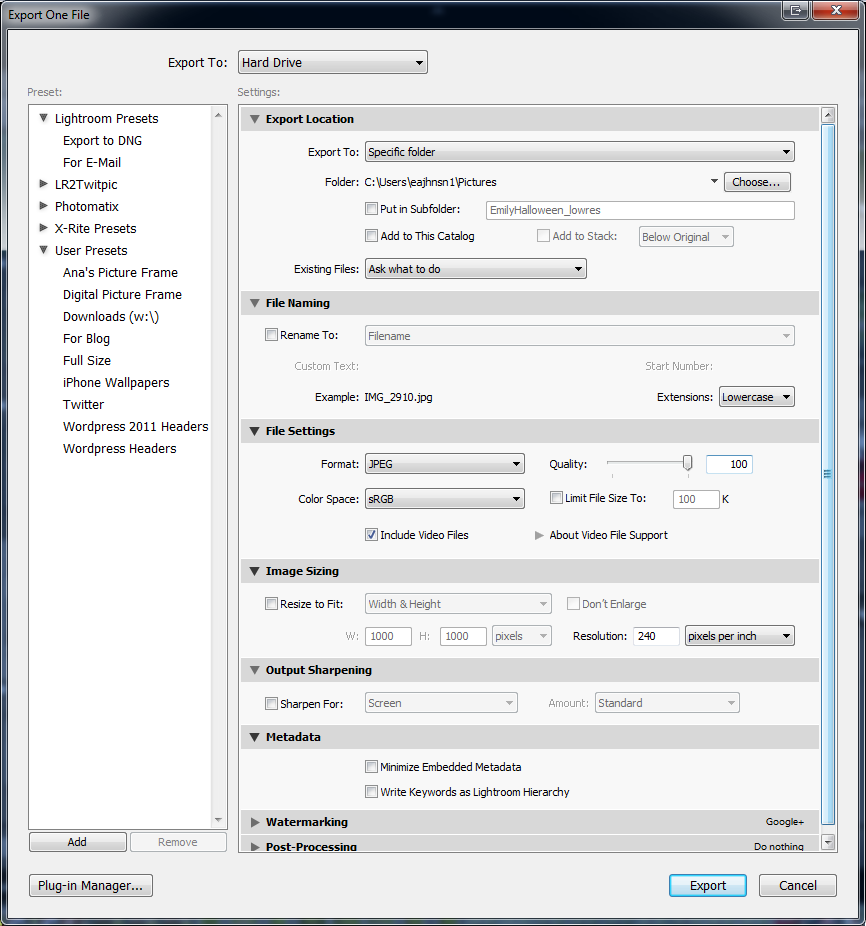Viewport: 866px width, 926px height.
Task: Collapse the Image Sizing section triangle
Action: (x=254, y=571)
